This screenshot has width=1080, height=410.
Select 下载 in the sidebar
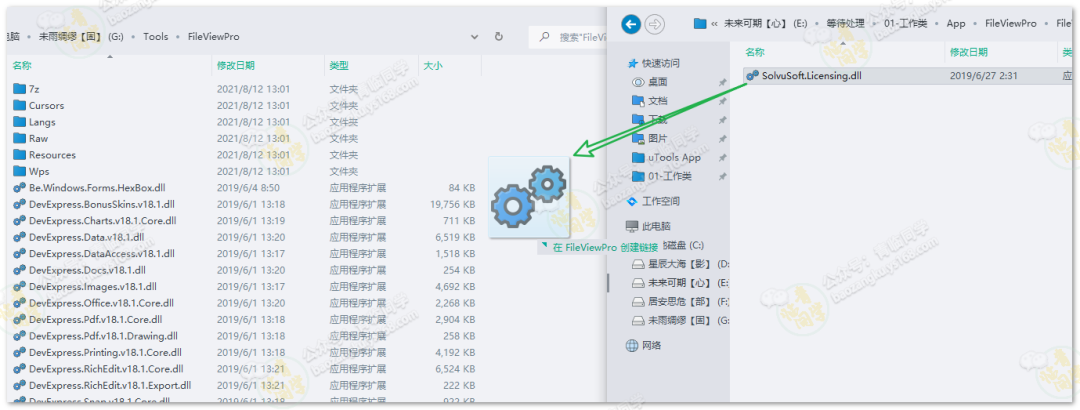click(x=658, y=120)
